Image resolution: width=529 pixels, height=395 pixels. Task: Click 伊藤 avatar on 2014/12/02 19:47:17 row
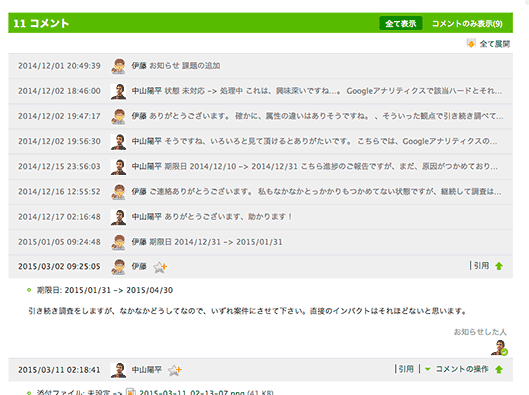(118, 116)
